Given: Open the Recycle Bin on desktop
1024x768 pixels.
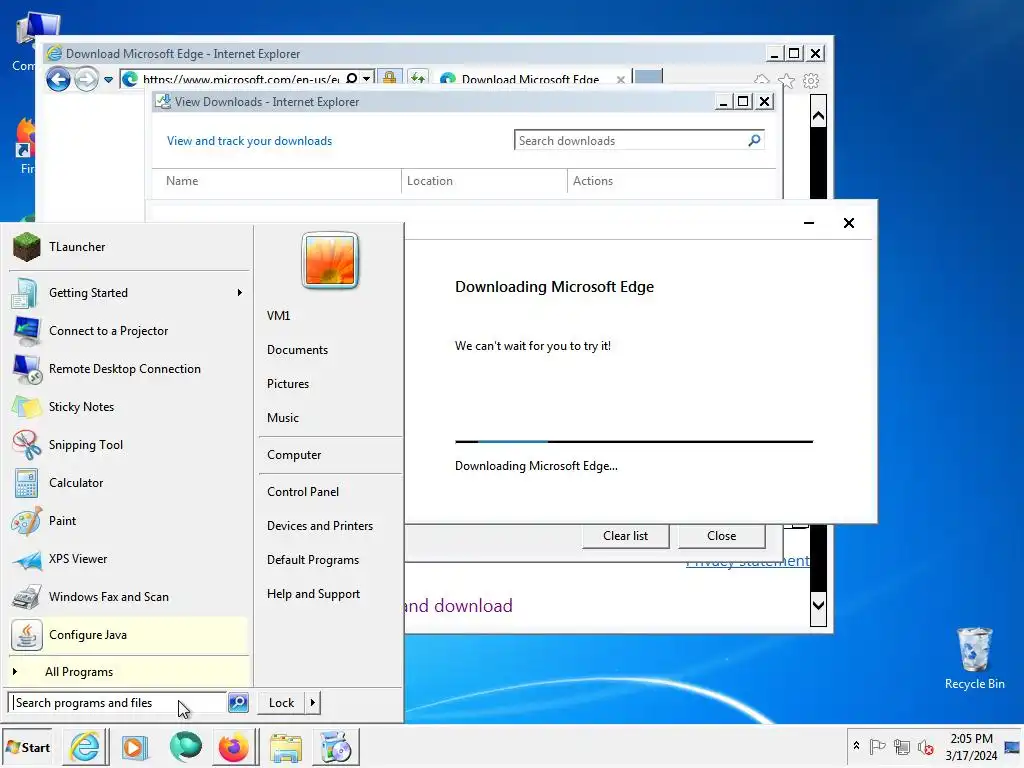Looking at the screenshot, I should 974,658.
